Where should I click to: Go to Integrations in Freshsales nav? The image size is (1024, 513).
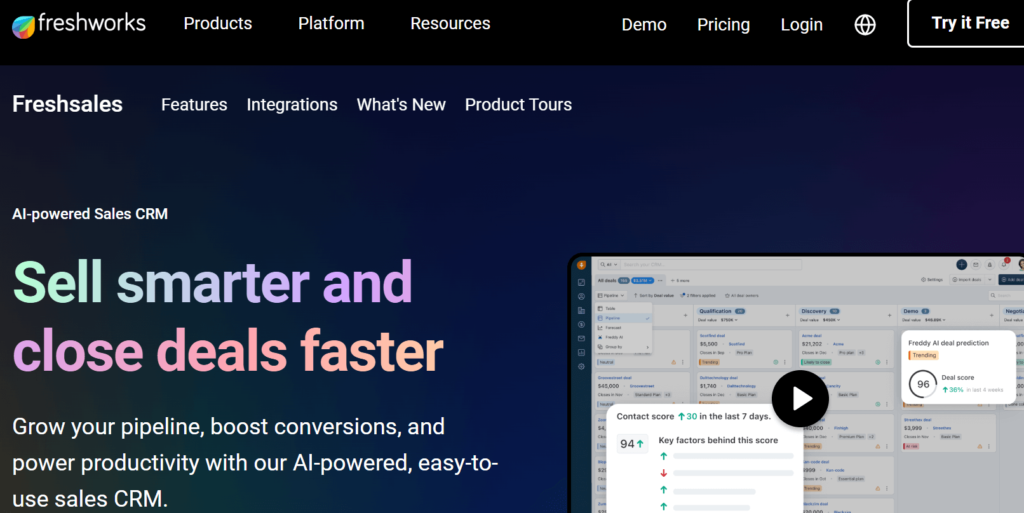292,104
